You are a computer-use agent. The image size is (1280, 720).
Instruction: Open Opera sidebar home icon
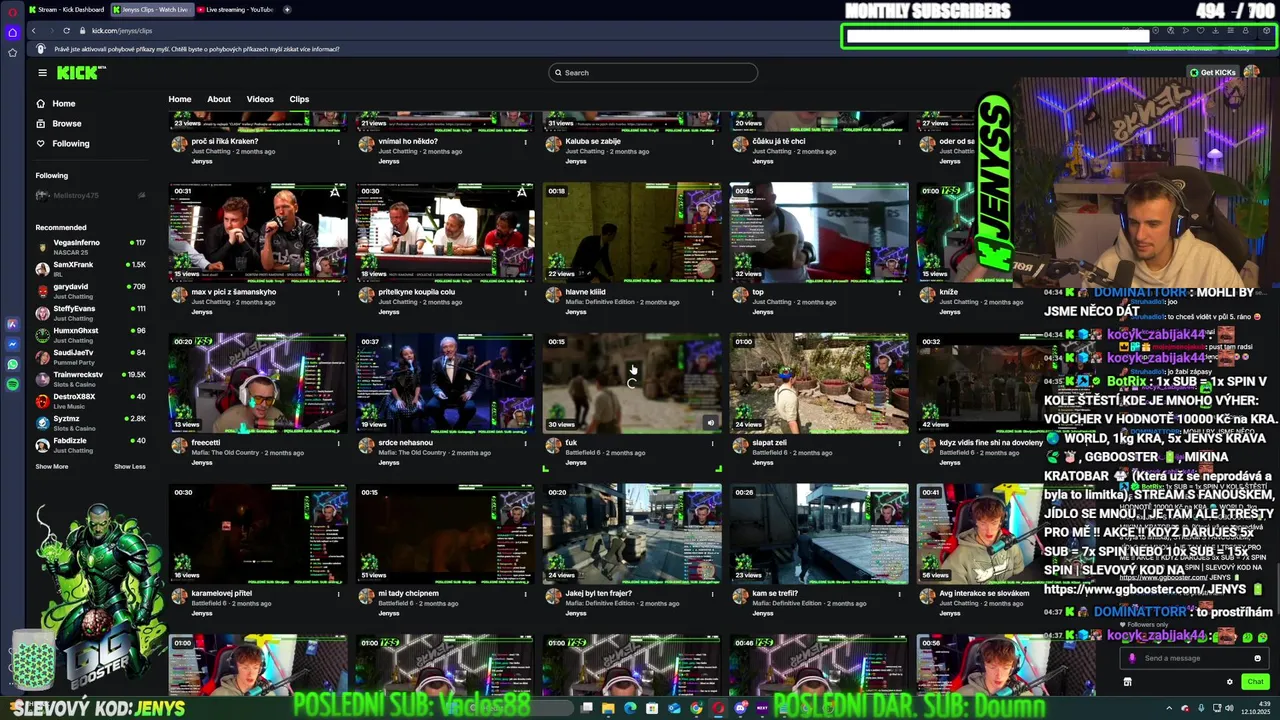[x=12, y=32]
